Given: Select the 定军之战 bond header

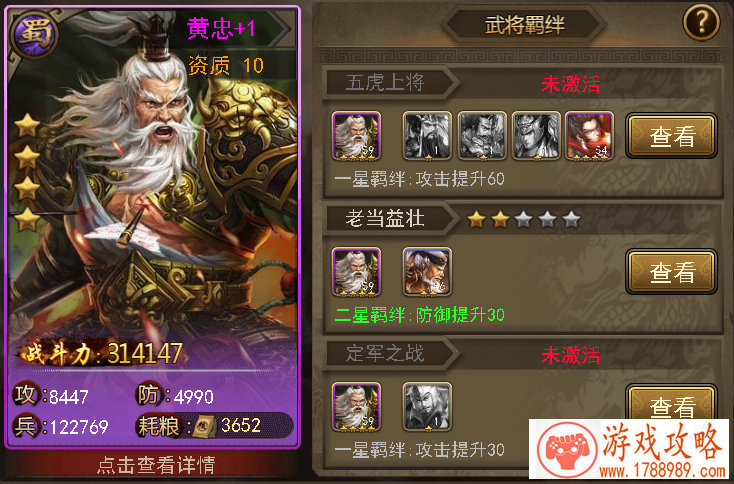Looking at the screenshot, I should point(386,353).
